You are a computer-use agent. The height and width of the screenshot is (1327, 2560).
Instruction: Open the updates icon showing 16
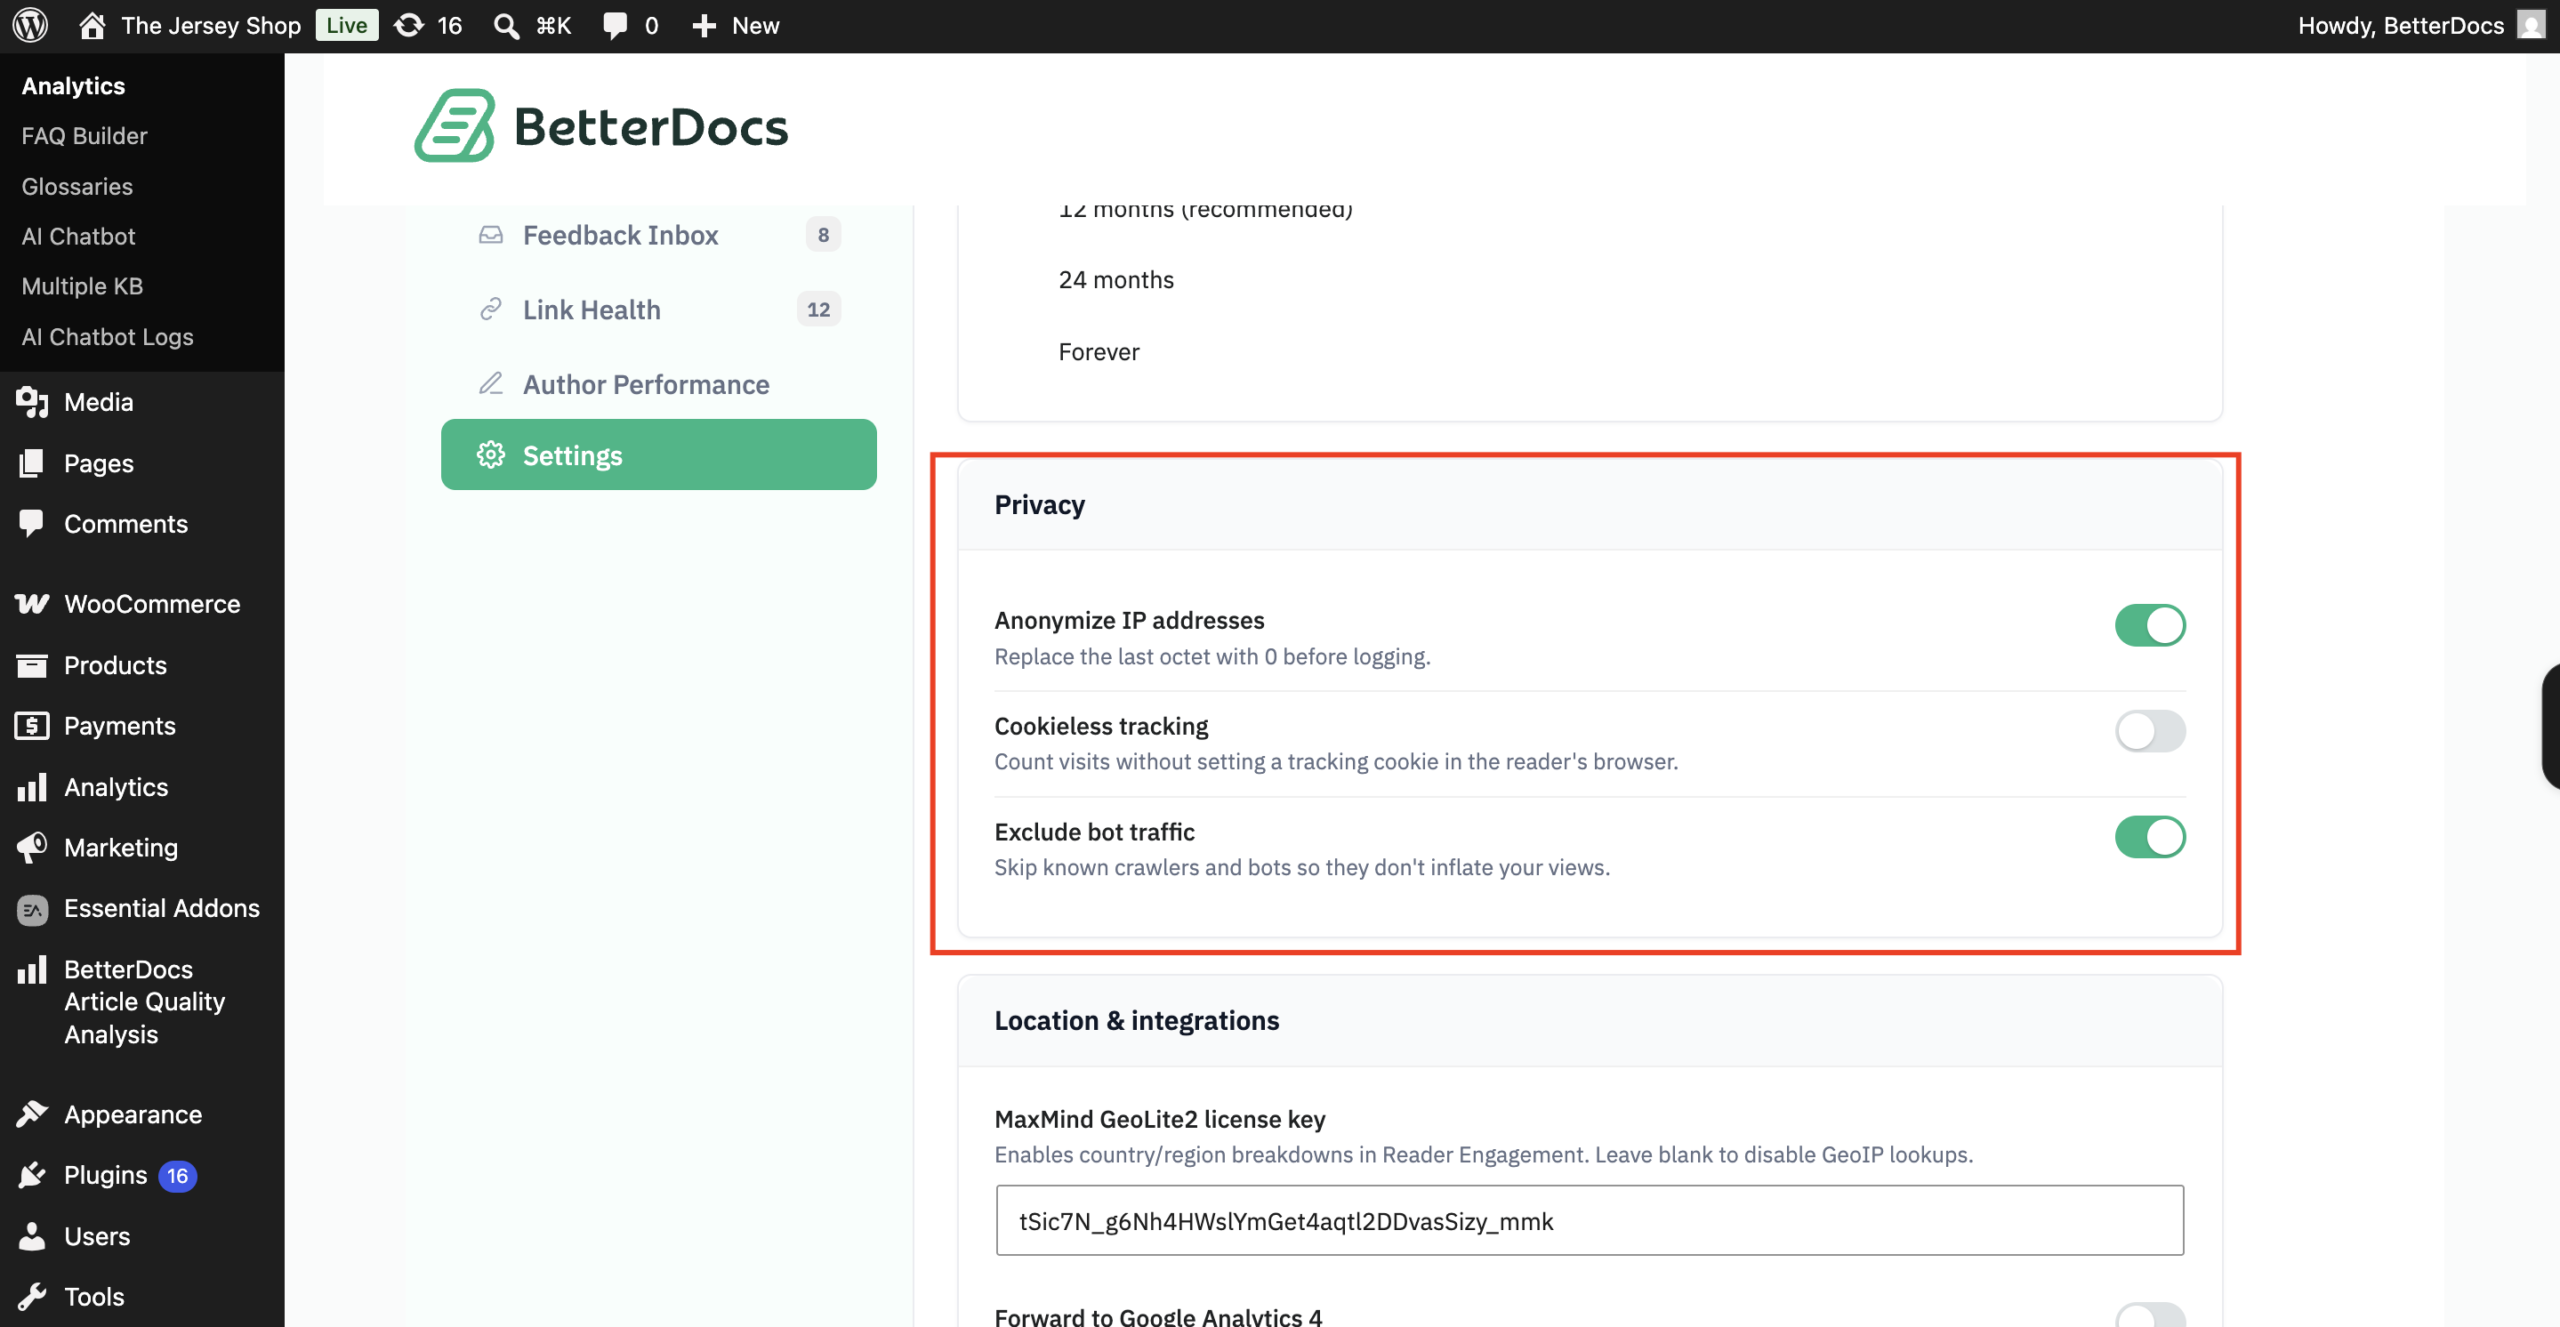pos(408,25)
